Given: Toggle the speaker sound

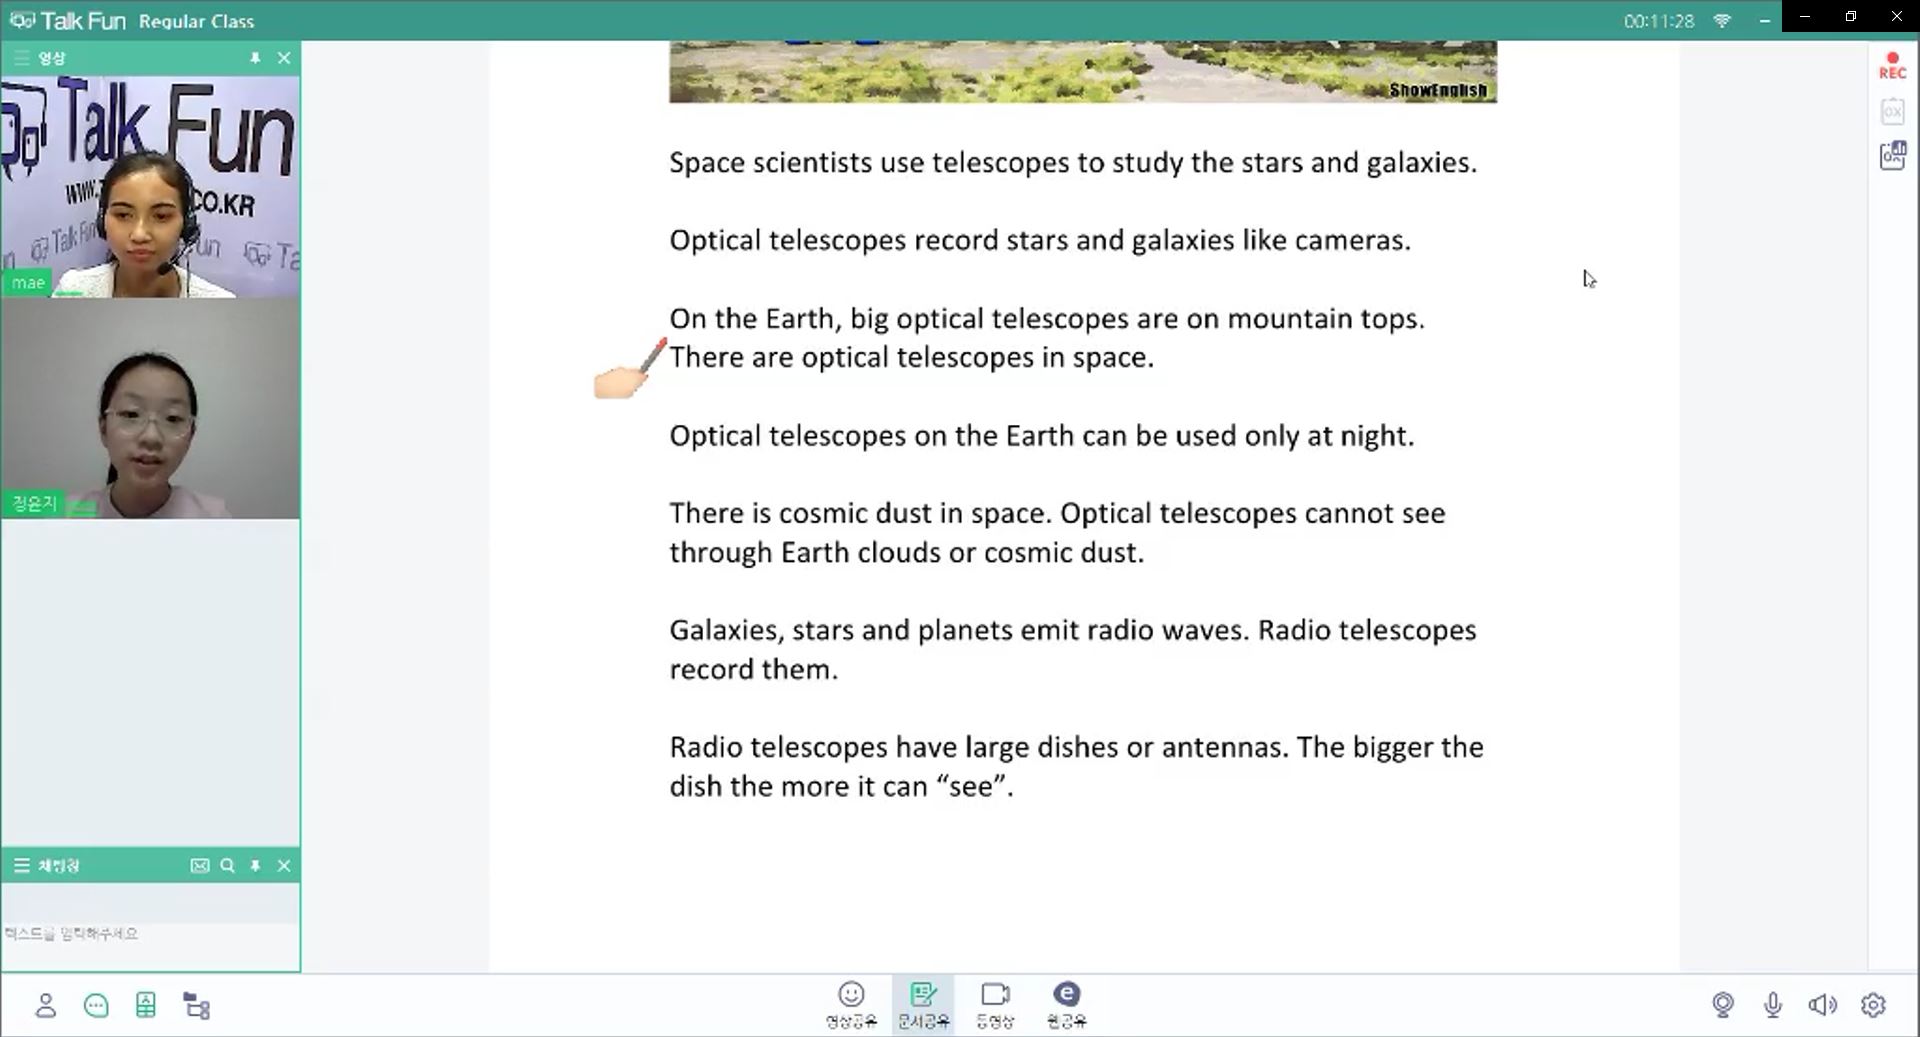Looking at the screenshot, I should pyautogui.click(x=1822, y=1004).
